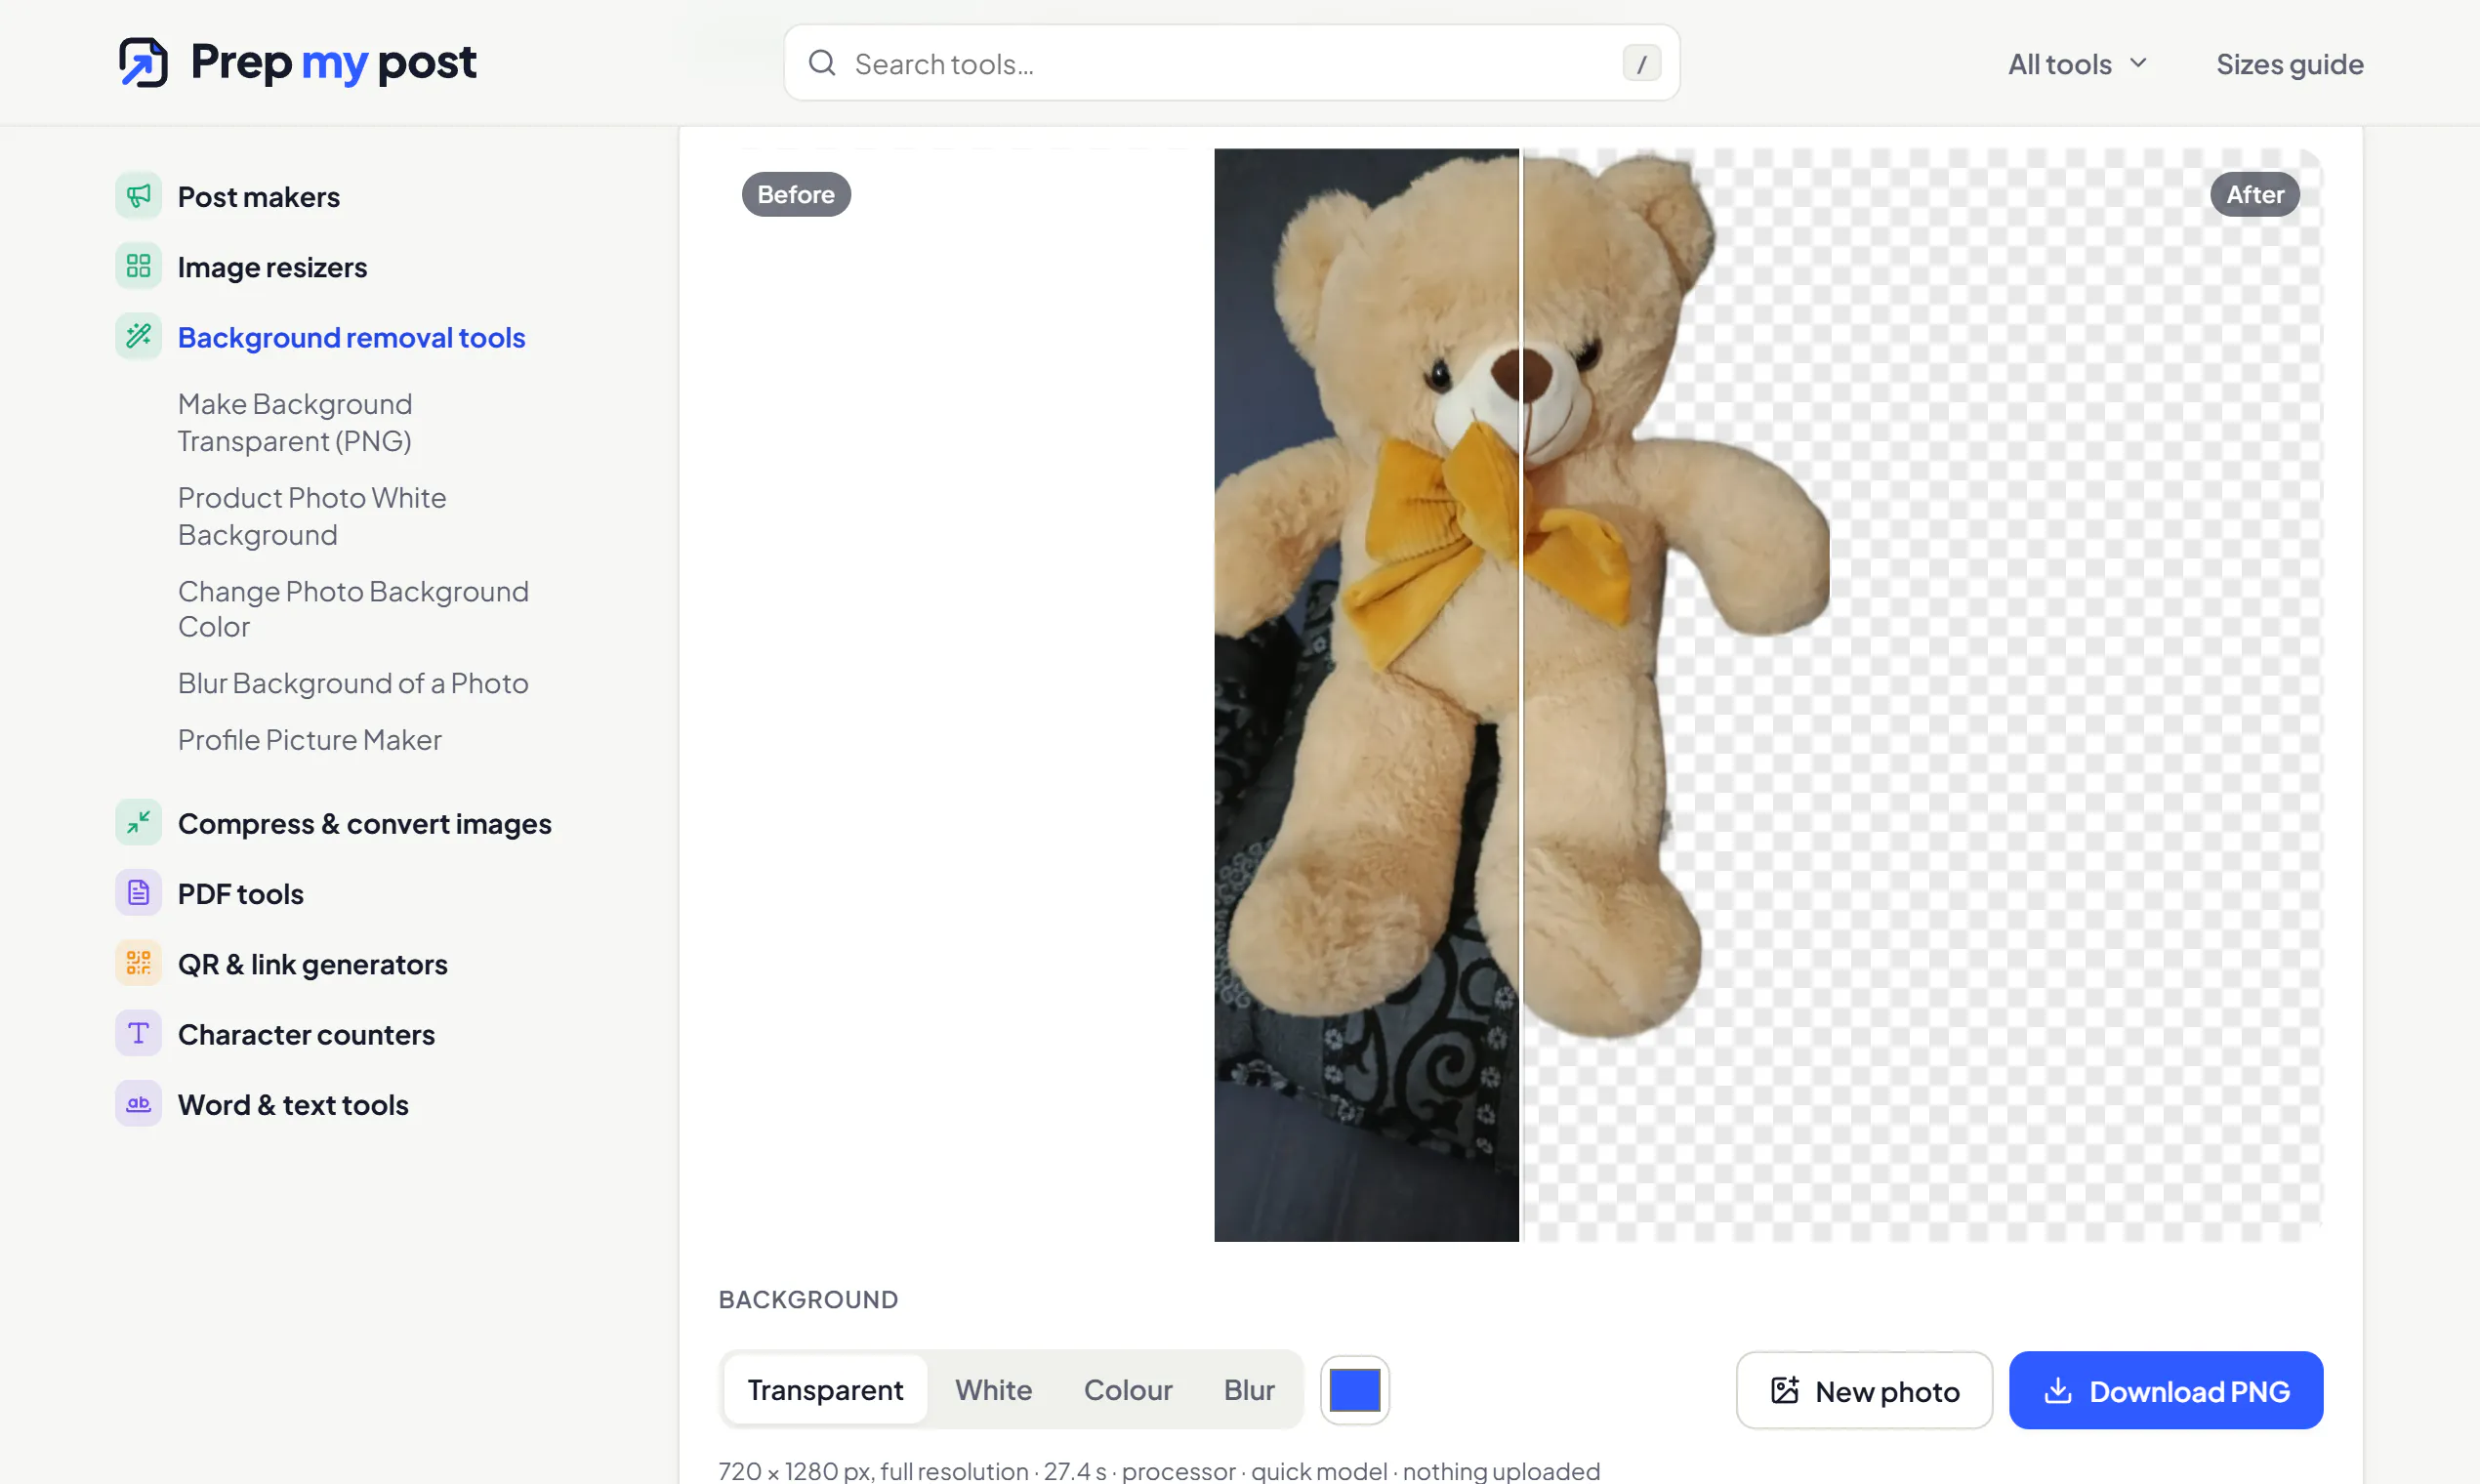Image resolution: width=2480 pixels, height=1484 pixels.
Task: Click the search magnifier icon
Action: click(x=822, y=63)
